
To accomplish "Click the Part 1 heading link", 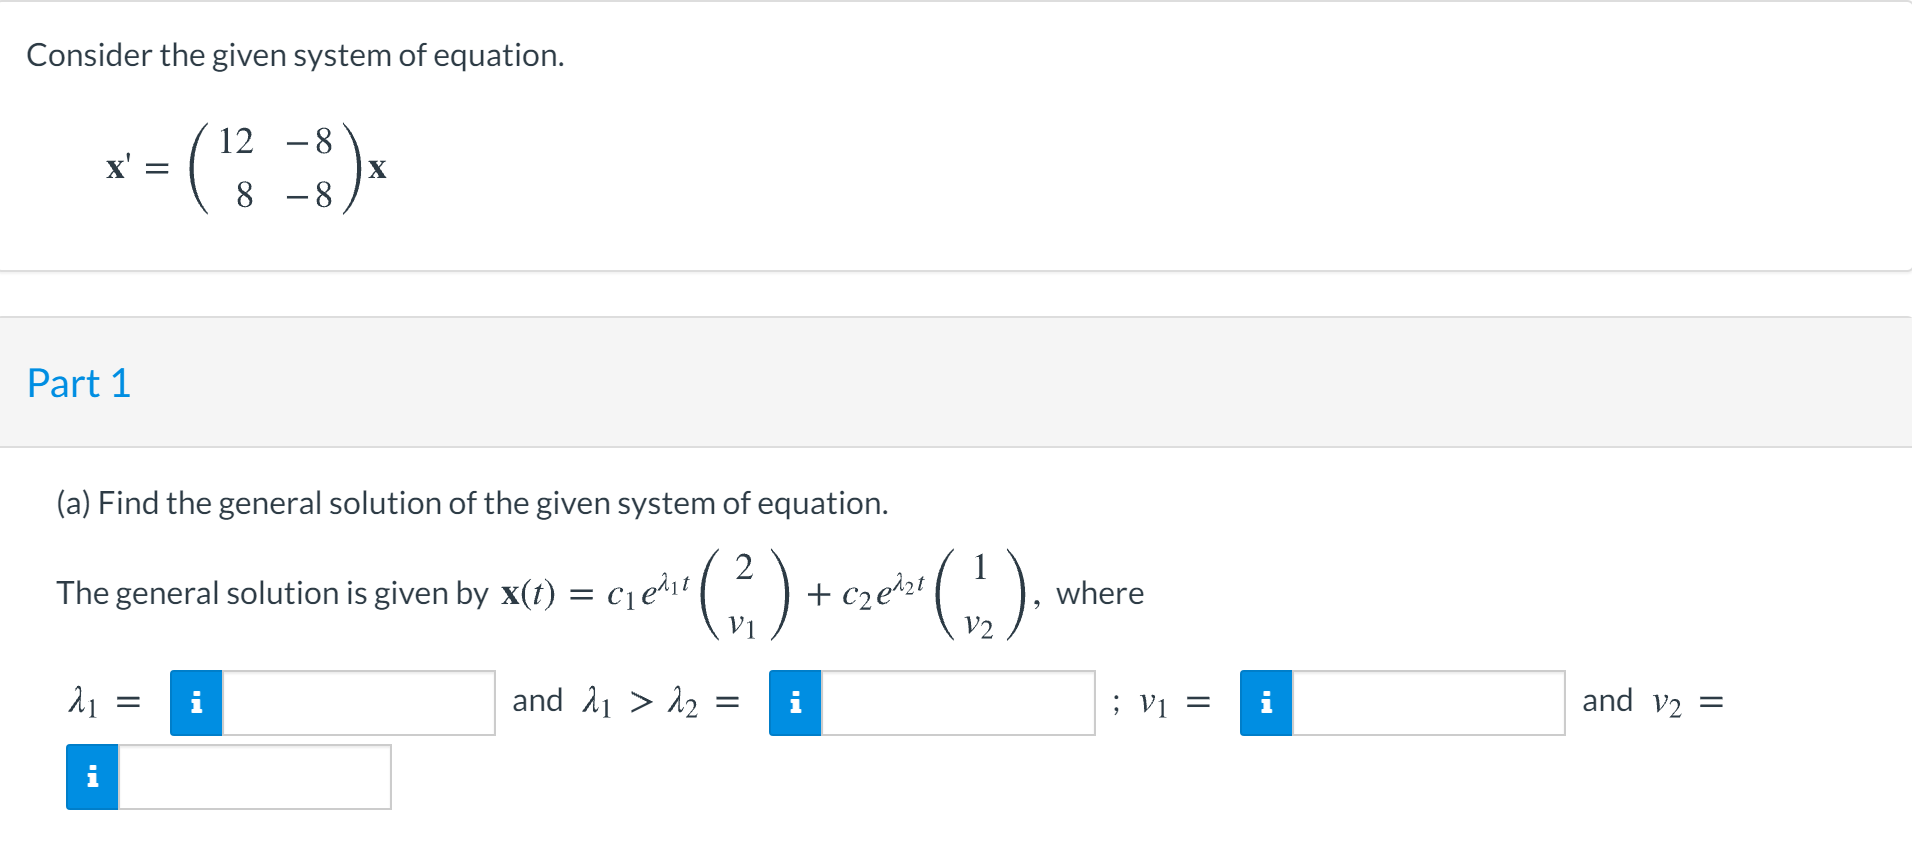I will click(78, 383).
